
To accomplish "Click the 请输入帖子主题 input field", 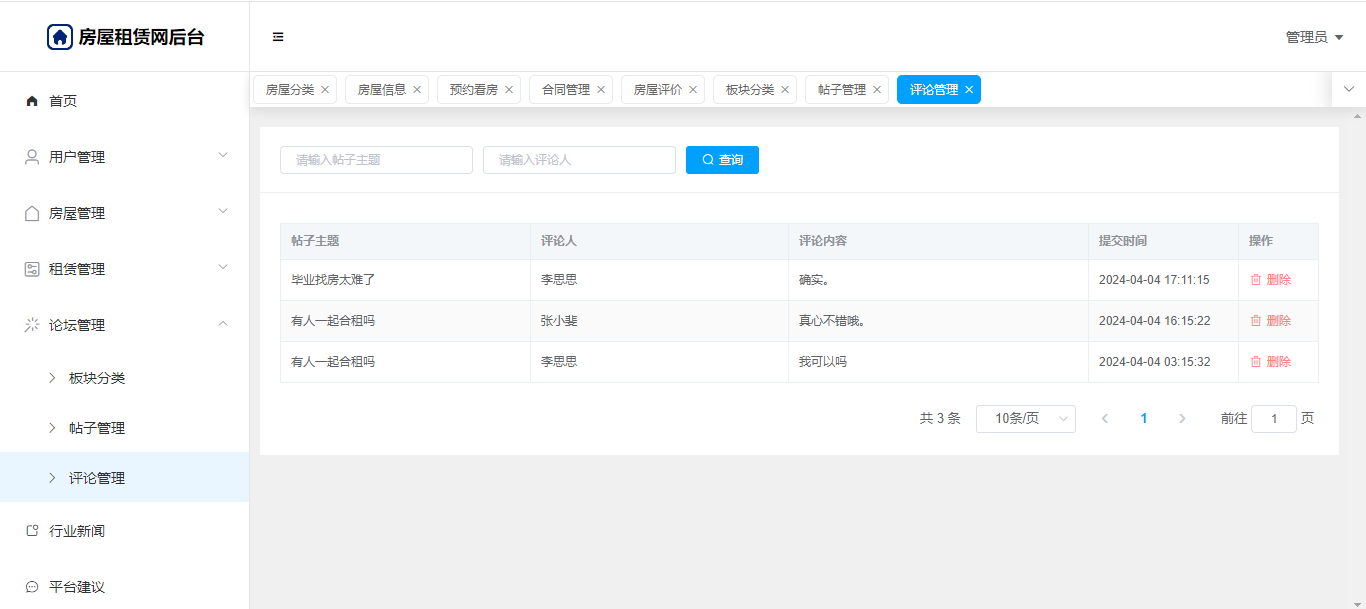I will (376, 160).
